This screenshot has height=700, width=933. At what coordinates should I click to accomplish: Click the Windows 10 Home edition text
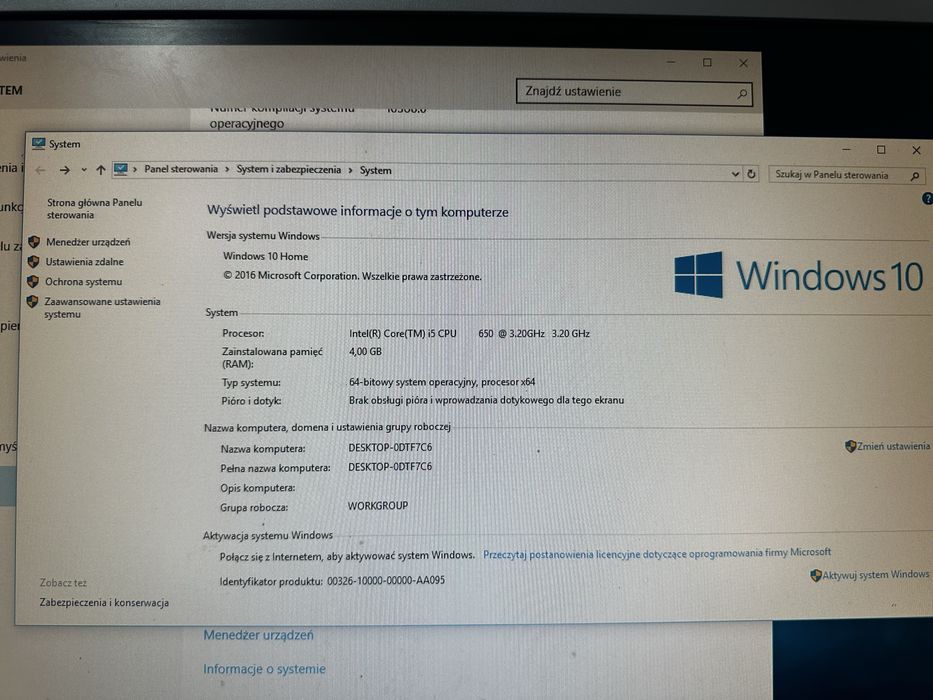click(x=265, y=257)
